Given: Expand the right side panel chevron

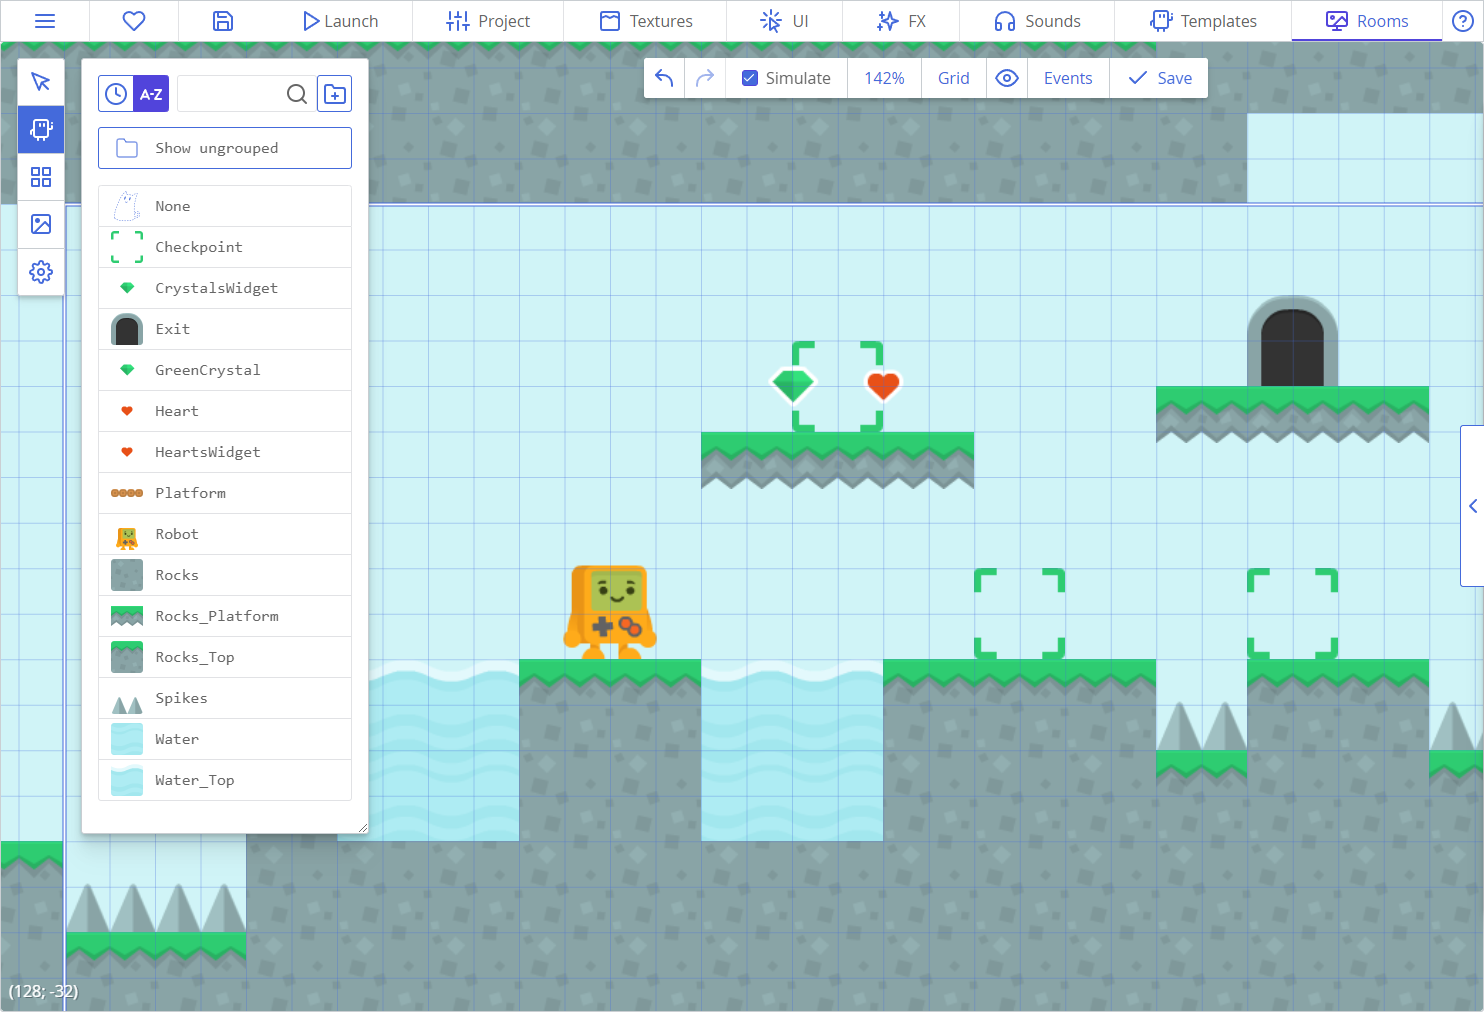Looking at the screenshot, I should pyautogui.click(x=1472, y=506).
